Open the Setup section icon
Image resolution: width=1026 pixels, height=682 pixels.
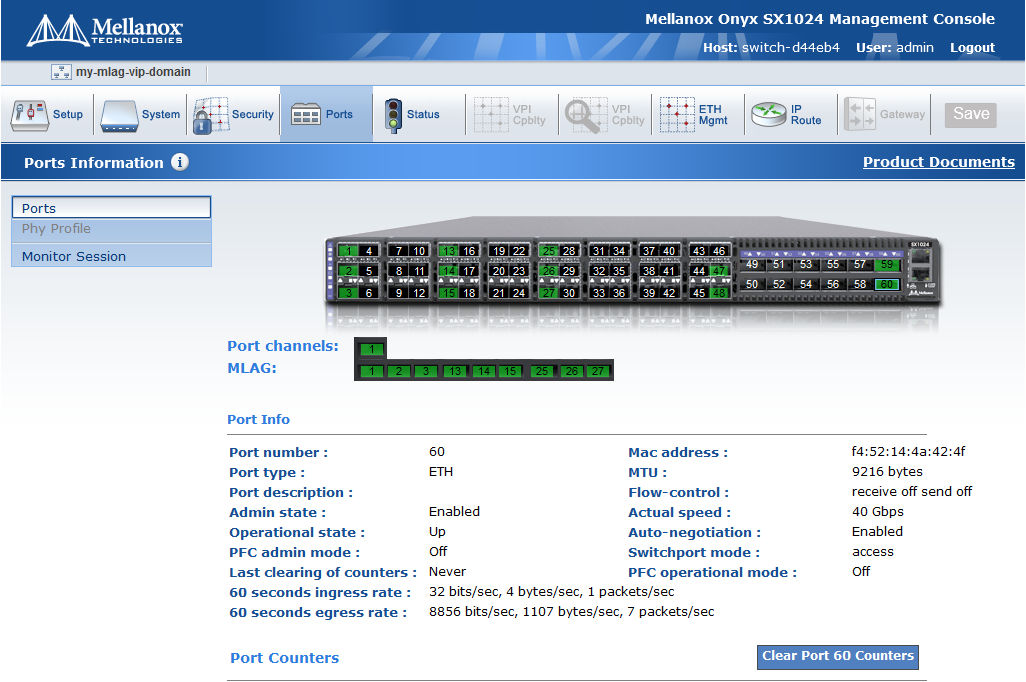click(x=30, y=114)
